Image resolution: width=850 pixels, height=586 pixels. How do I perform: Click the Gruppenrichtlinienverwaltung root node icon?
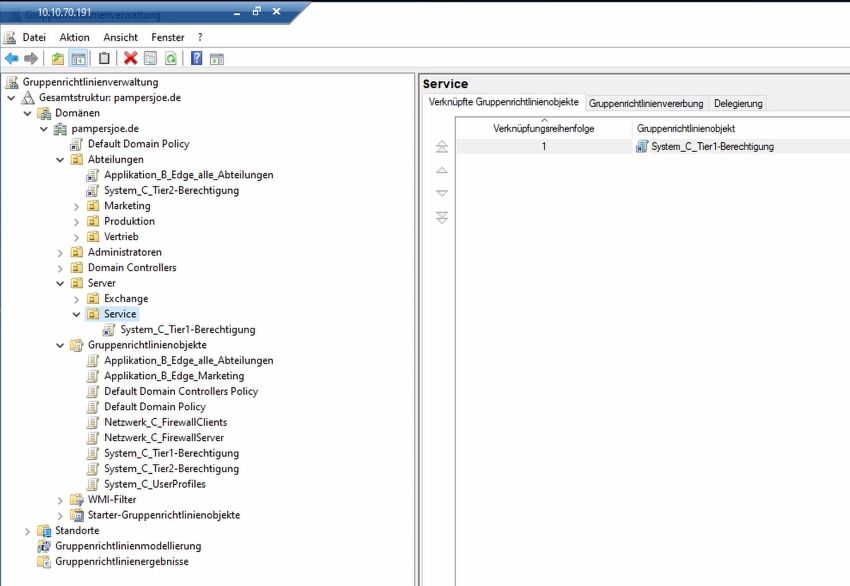click(11, 82)
